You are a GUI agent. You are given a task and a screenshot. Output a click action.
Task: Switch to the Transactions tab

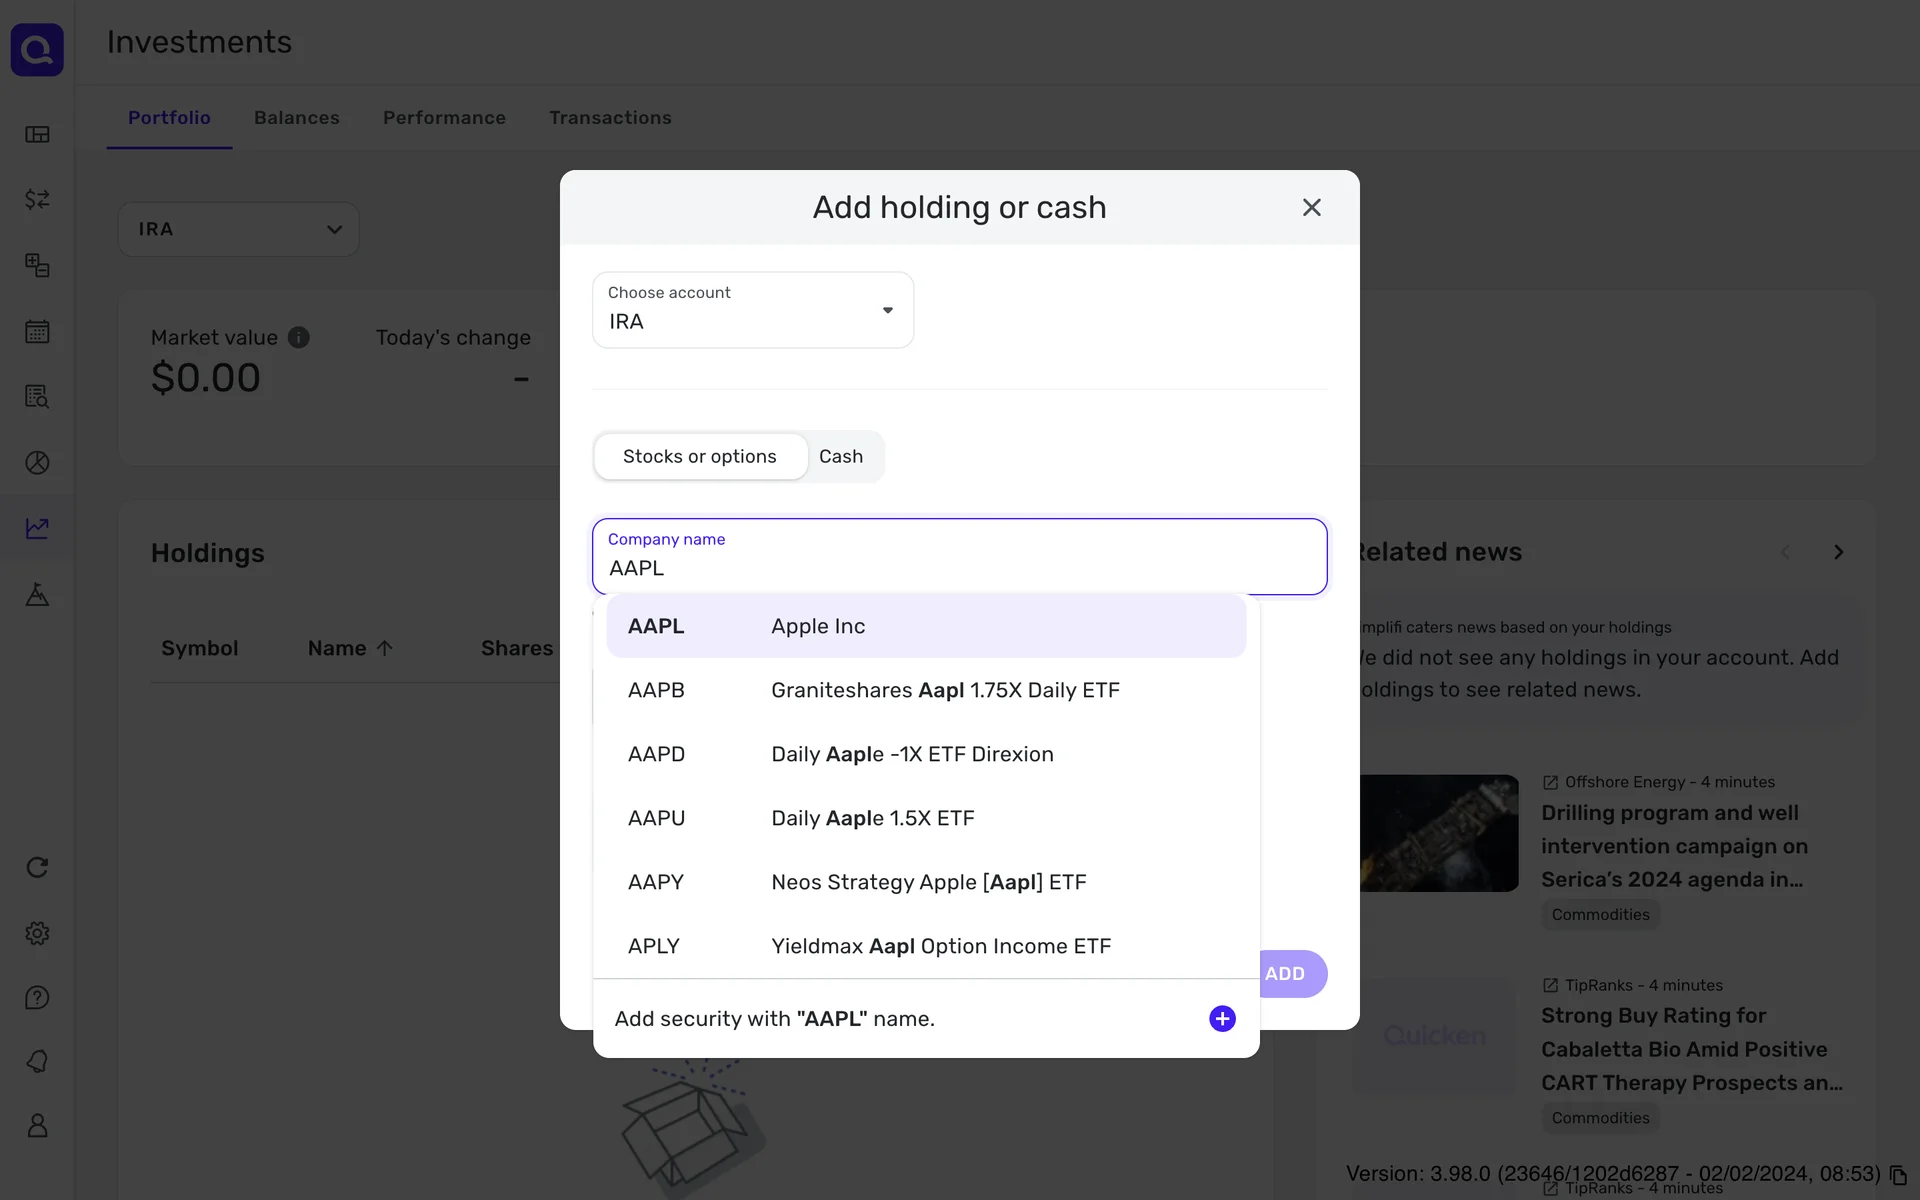click(x=610, y=118)
